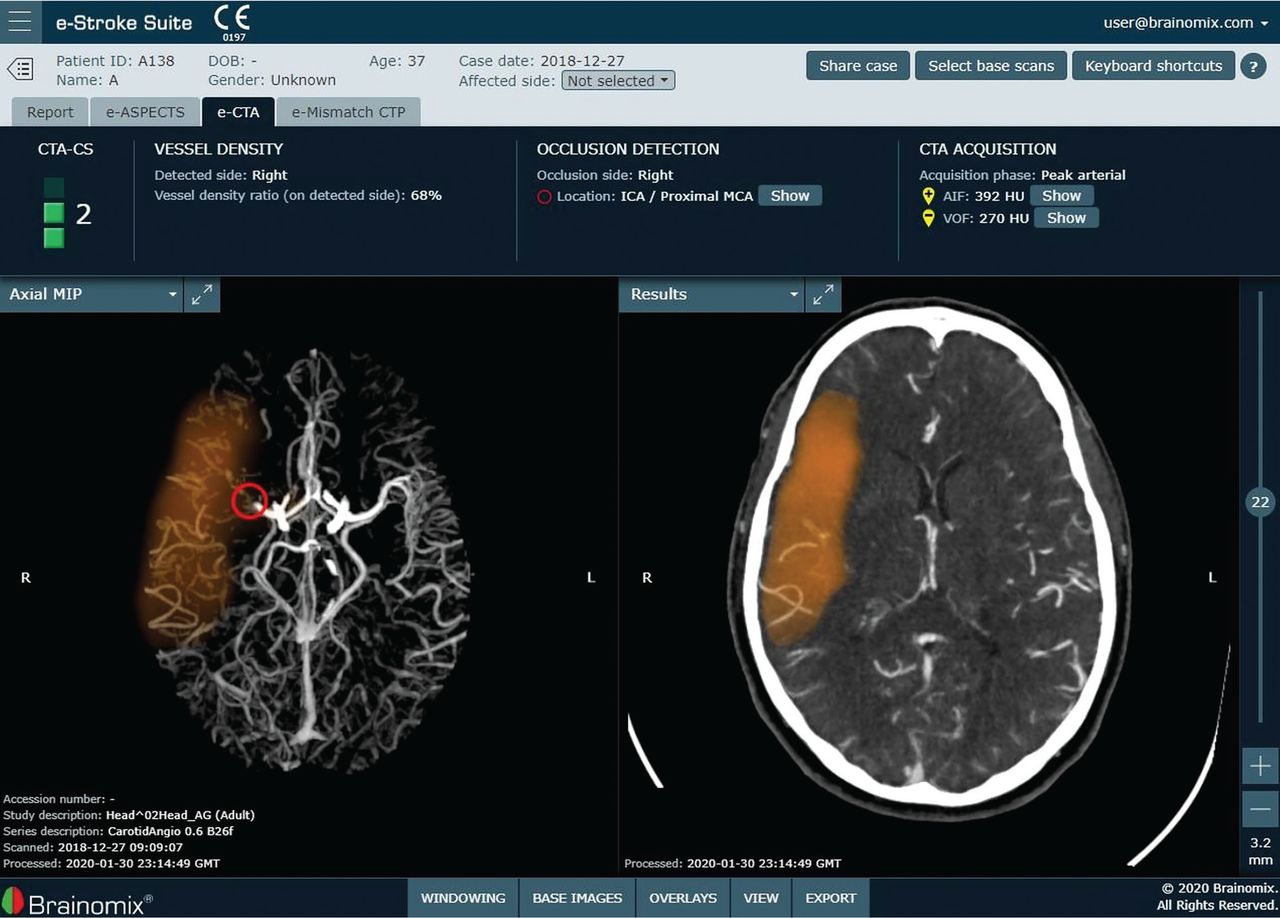Click the Detected side Right text
1280x918 pixels.
(221, 175)
